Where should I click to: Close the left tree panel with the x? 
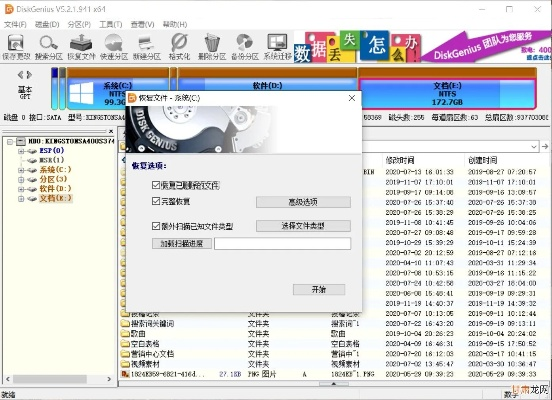pos(111,131)
